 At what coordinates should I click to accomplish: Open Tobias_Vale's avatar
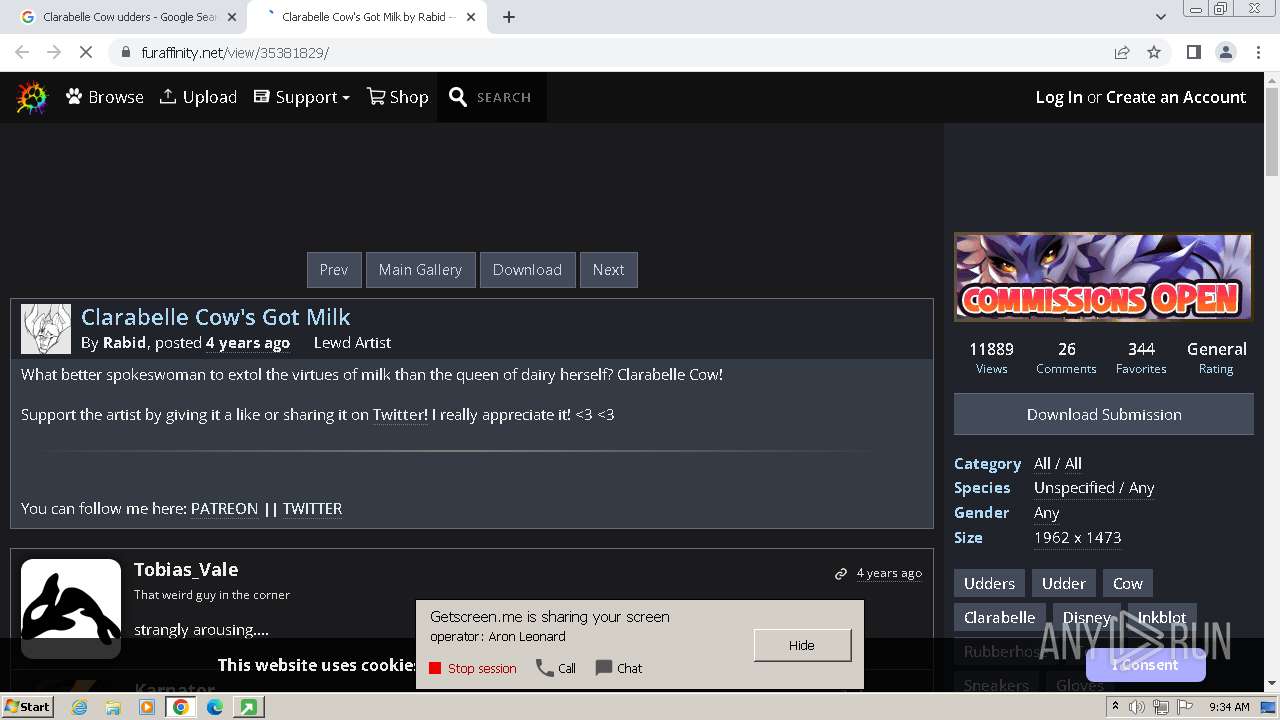[x=71, y=609]
